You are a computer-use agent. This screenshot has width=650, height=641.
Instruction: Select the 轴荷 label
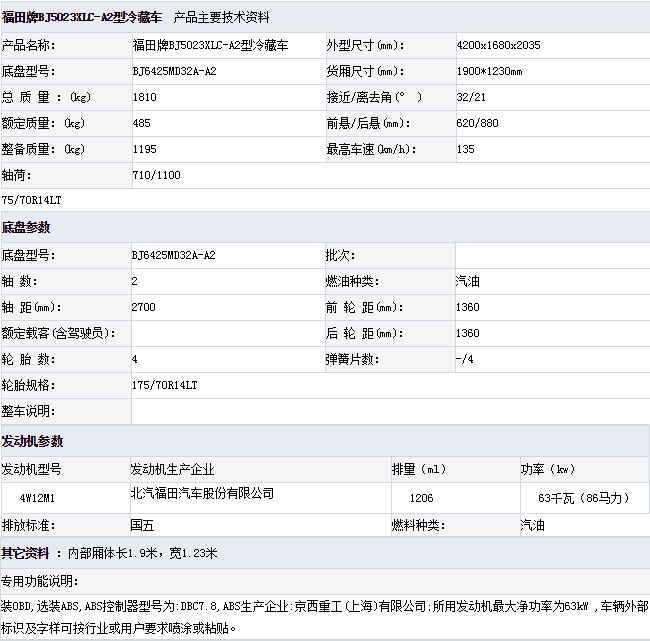tap(16, 175)
